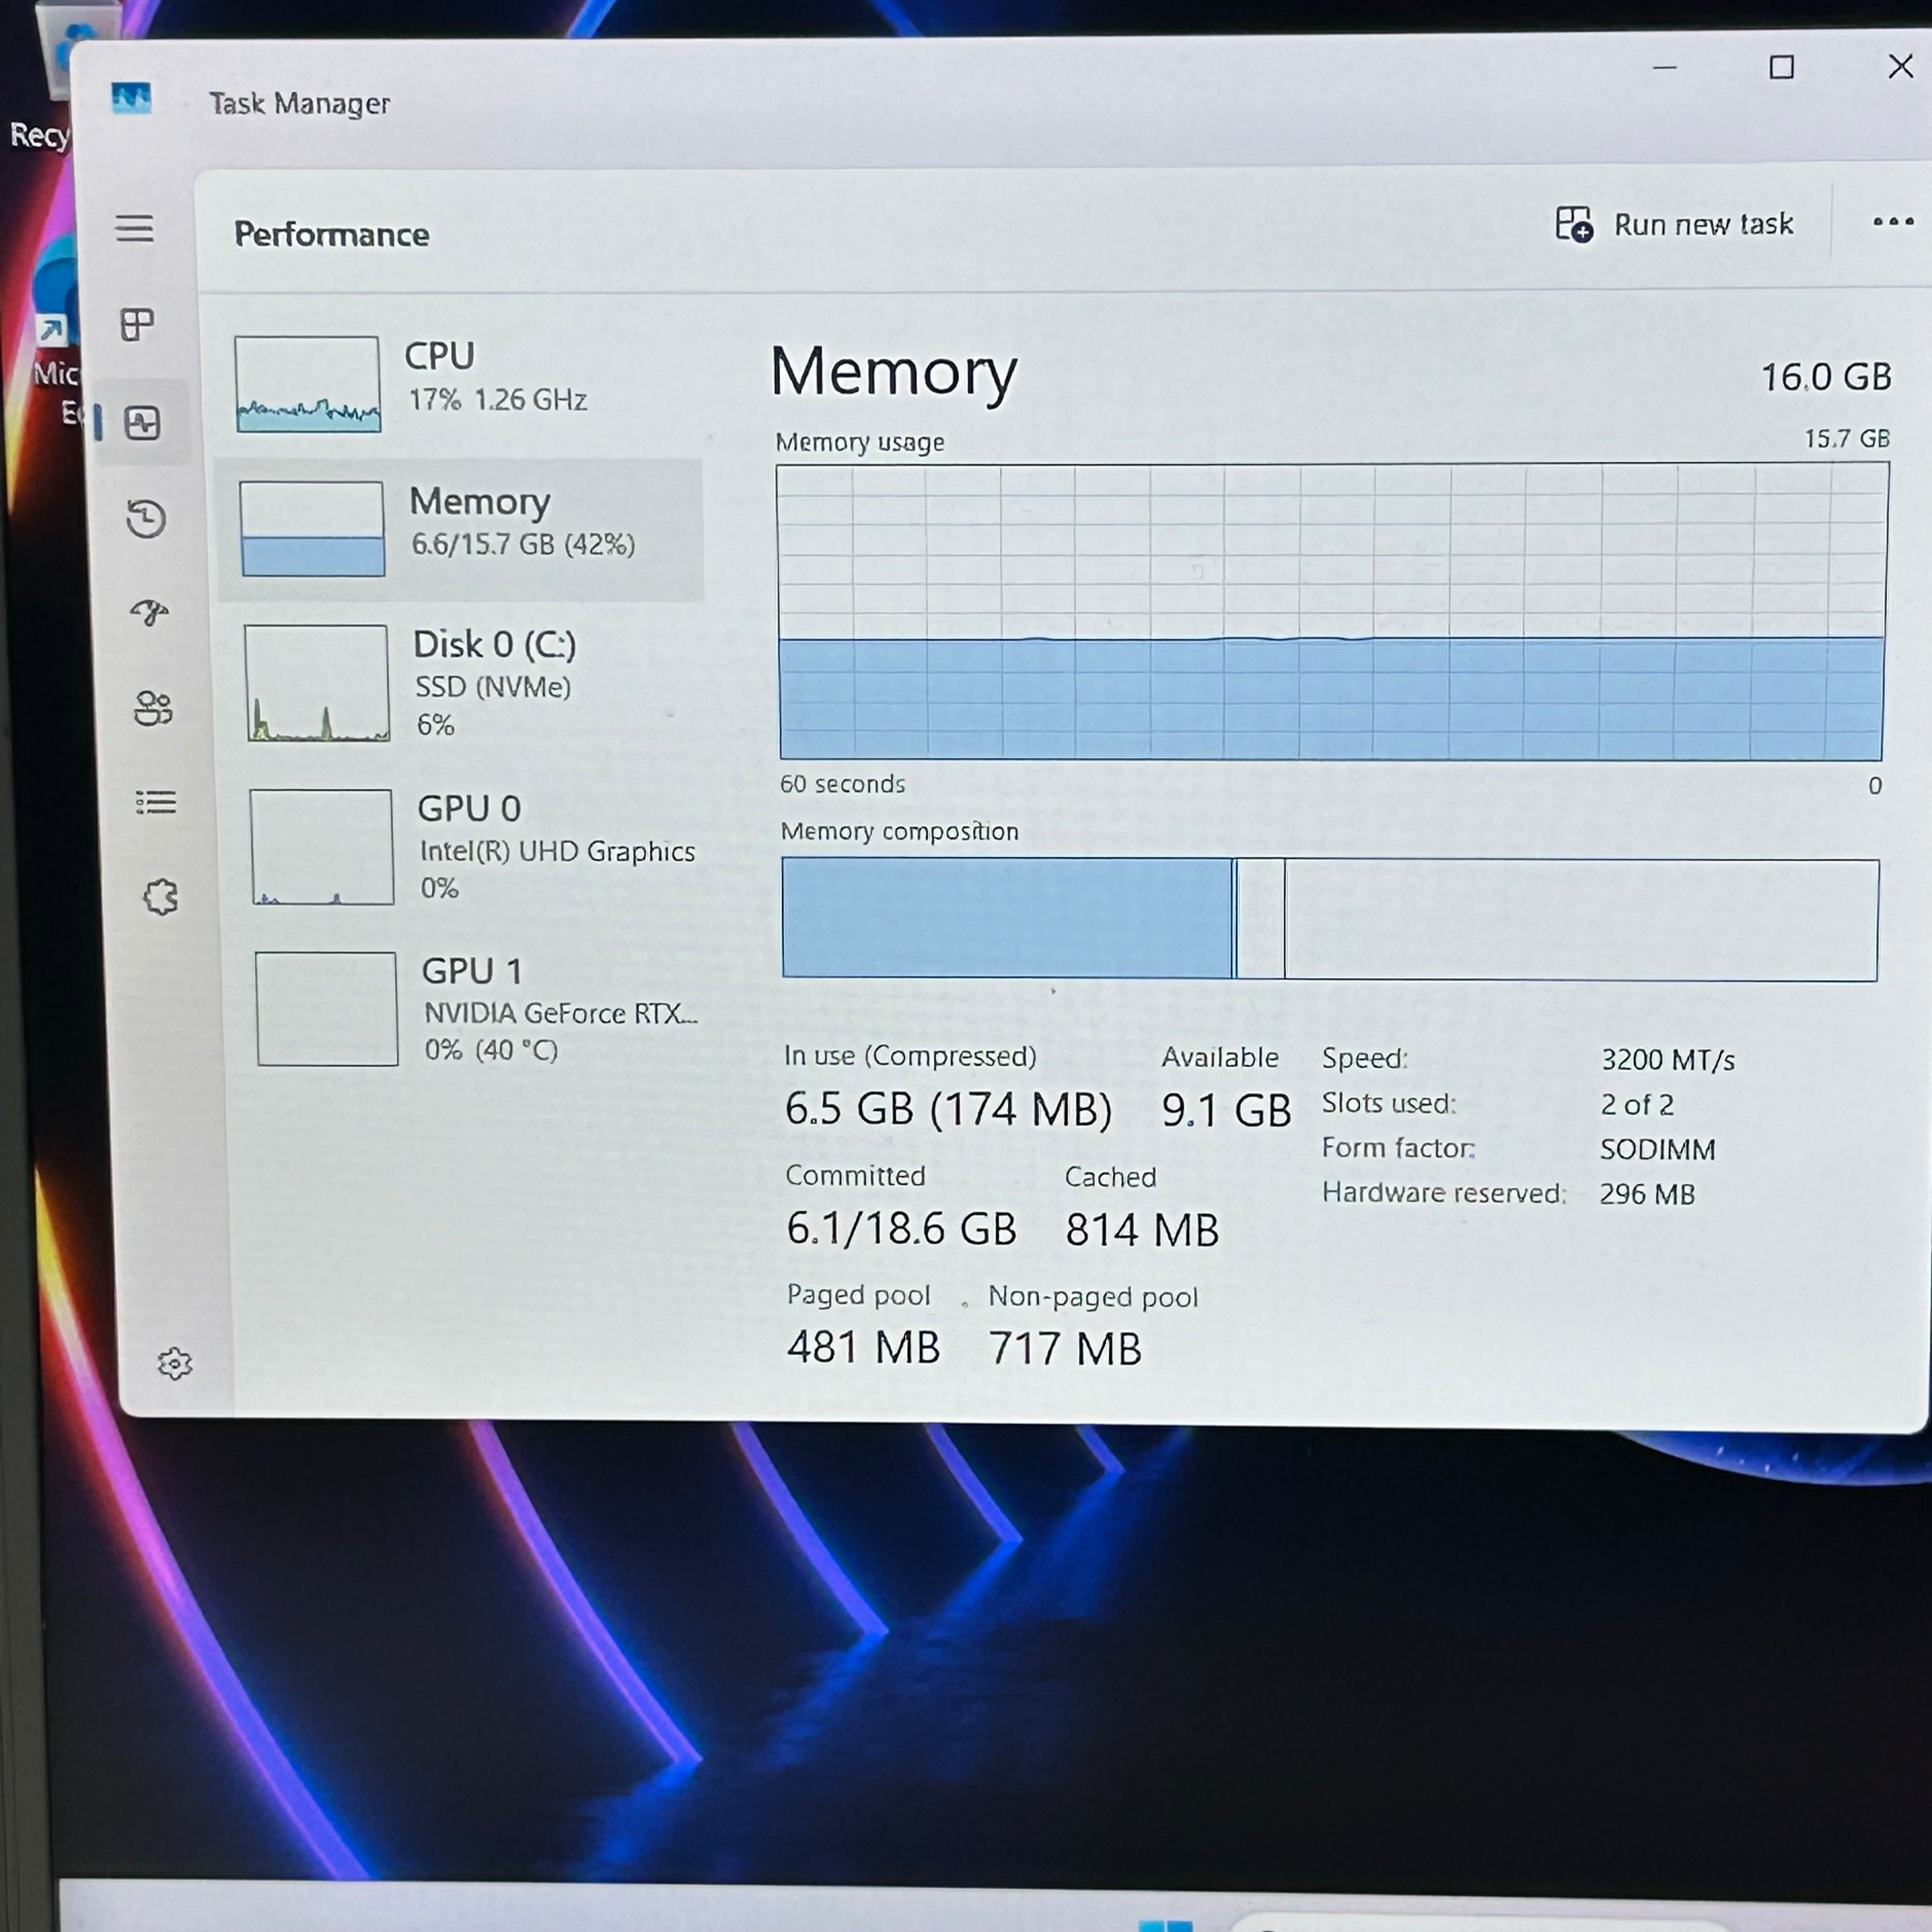This screenshot has width=1932, height=1932.
Task: Open the three-dots more options menu
Action: click(x=1893, y=222)
